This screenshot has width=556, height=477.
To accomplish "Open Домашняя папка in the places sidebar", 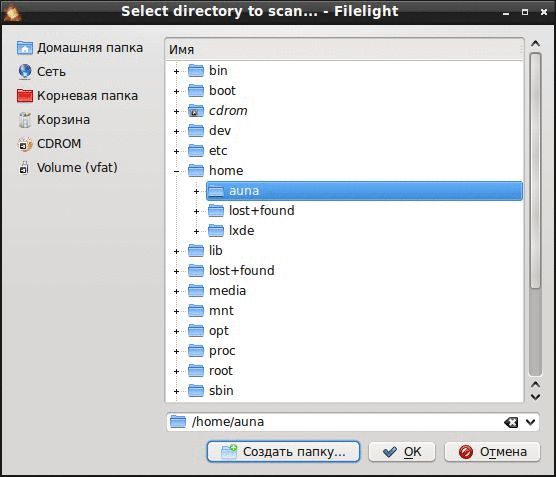I will [80, 48].
